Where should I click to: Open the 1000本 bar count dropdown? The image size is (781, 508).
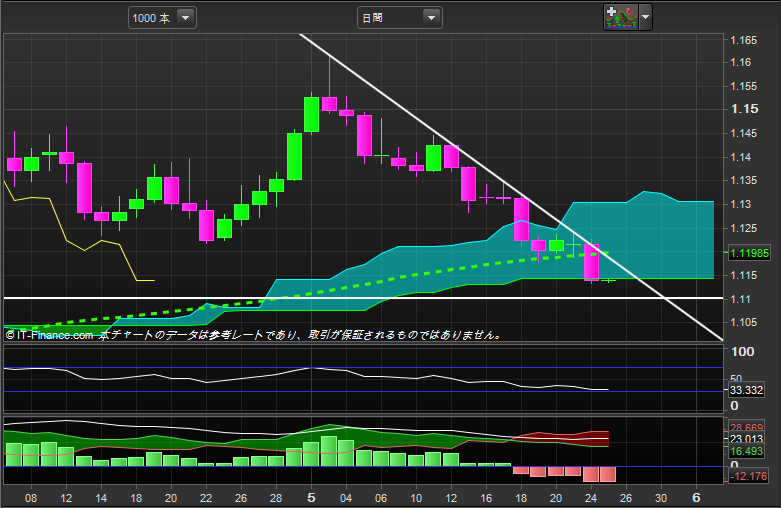click(162, 18)
